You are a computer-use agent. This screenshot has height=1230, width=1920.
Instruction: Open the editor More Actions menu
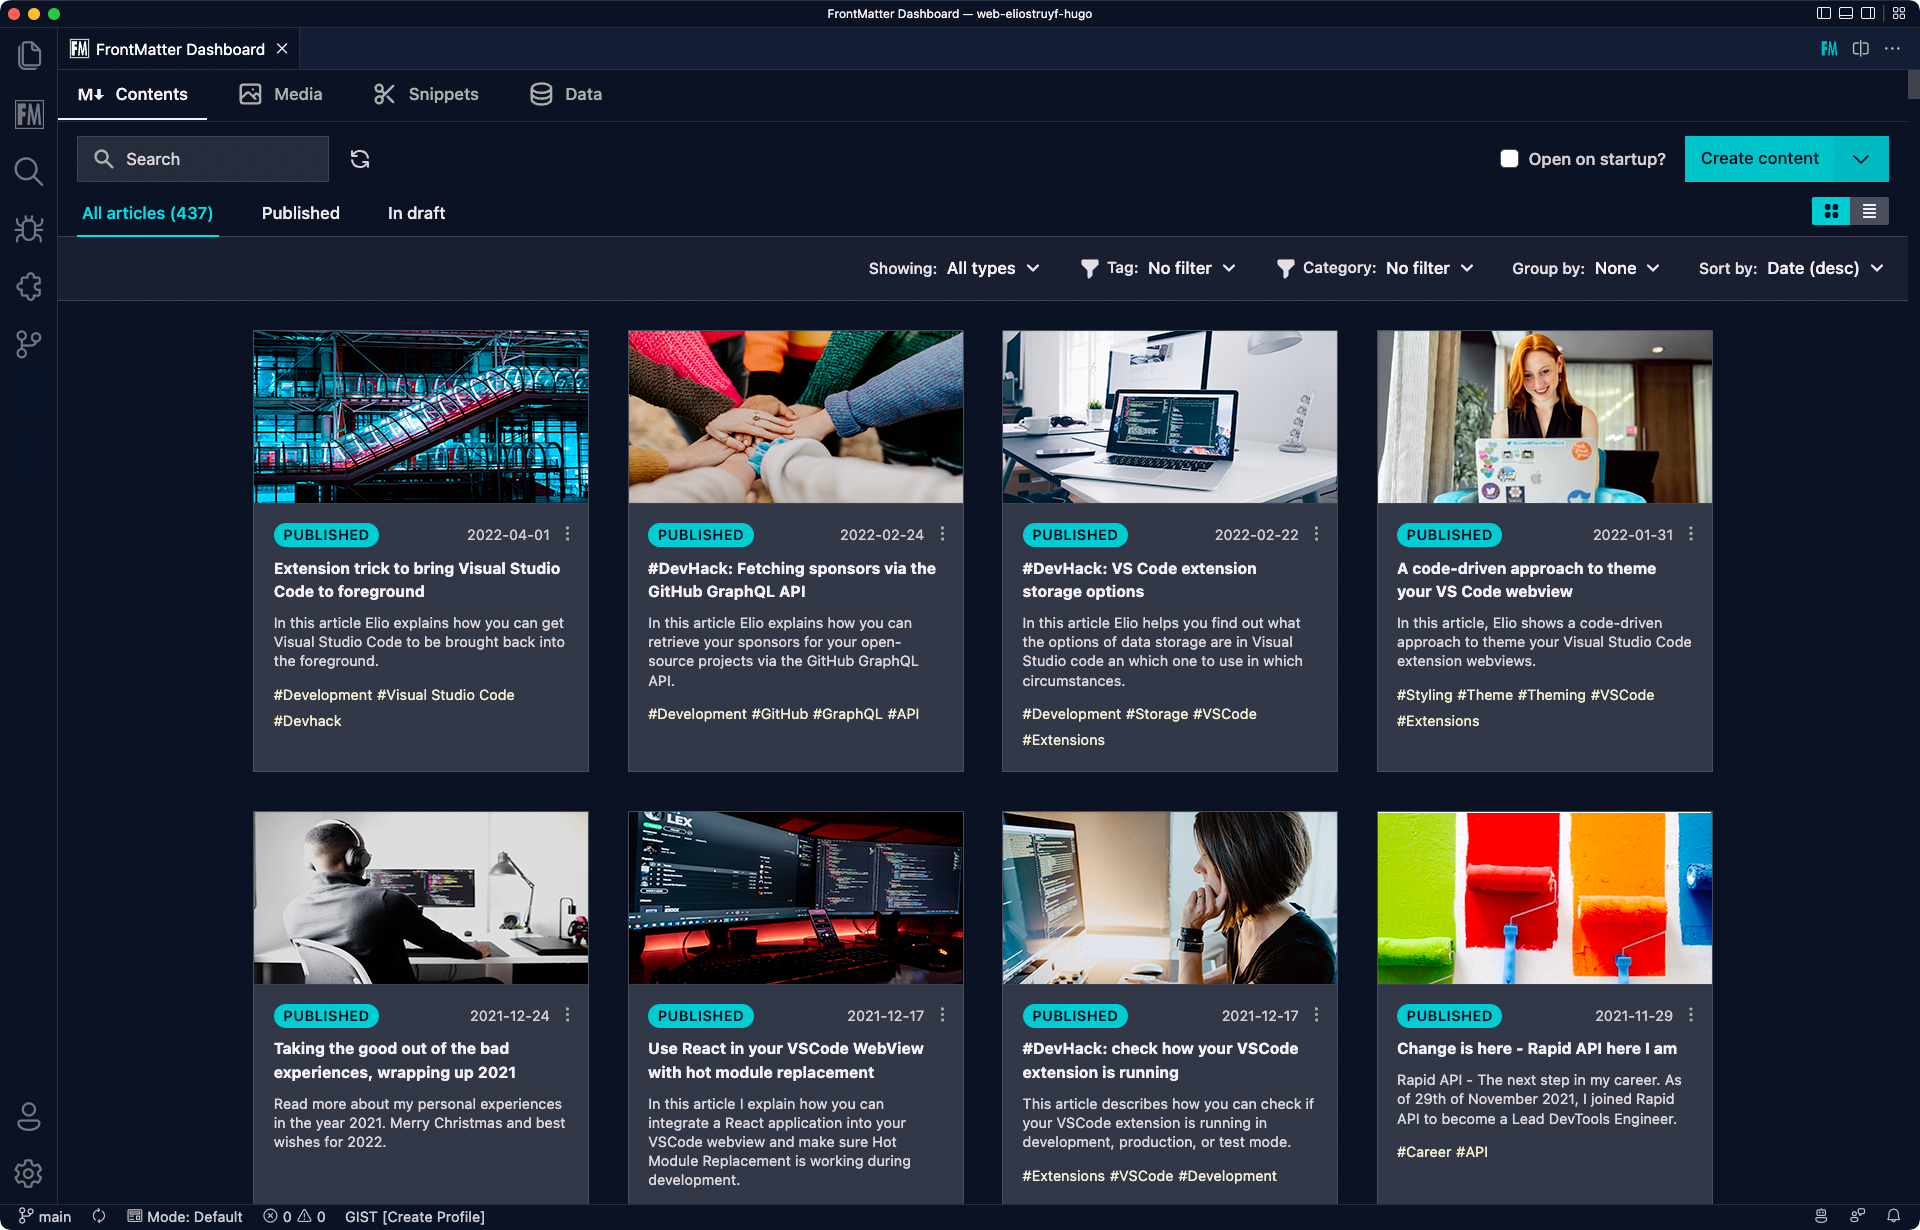(x=1893, y=49)
